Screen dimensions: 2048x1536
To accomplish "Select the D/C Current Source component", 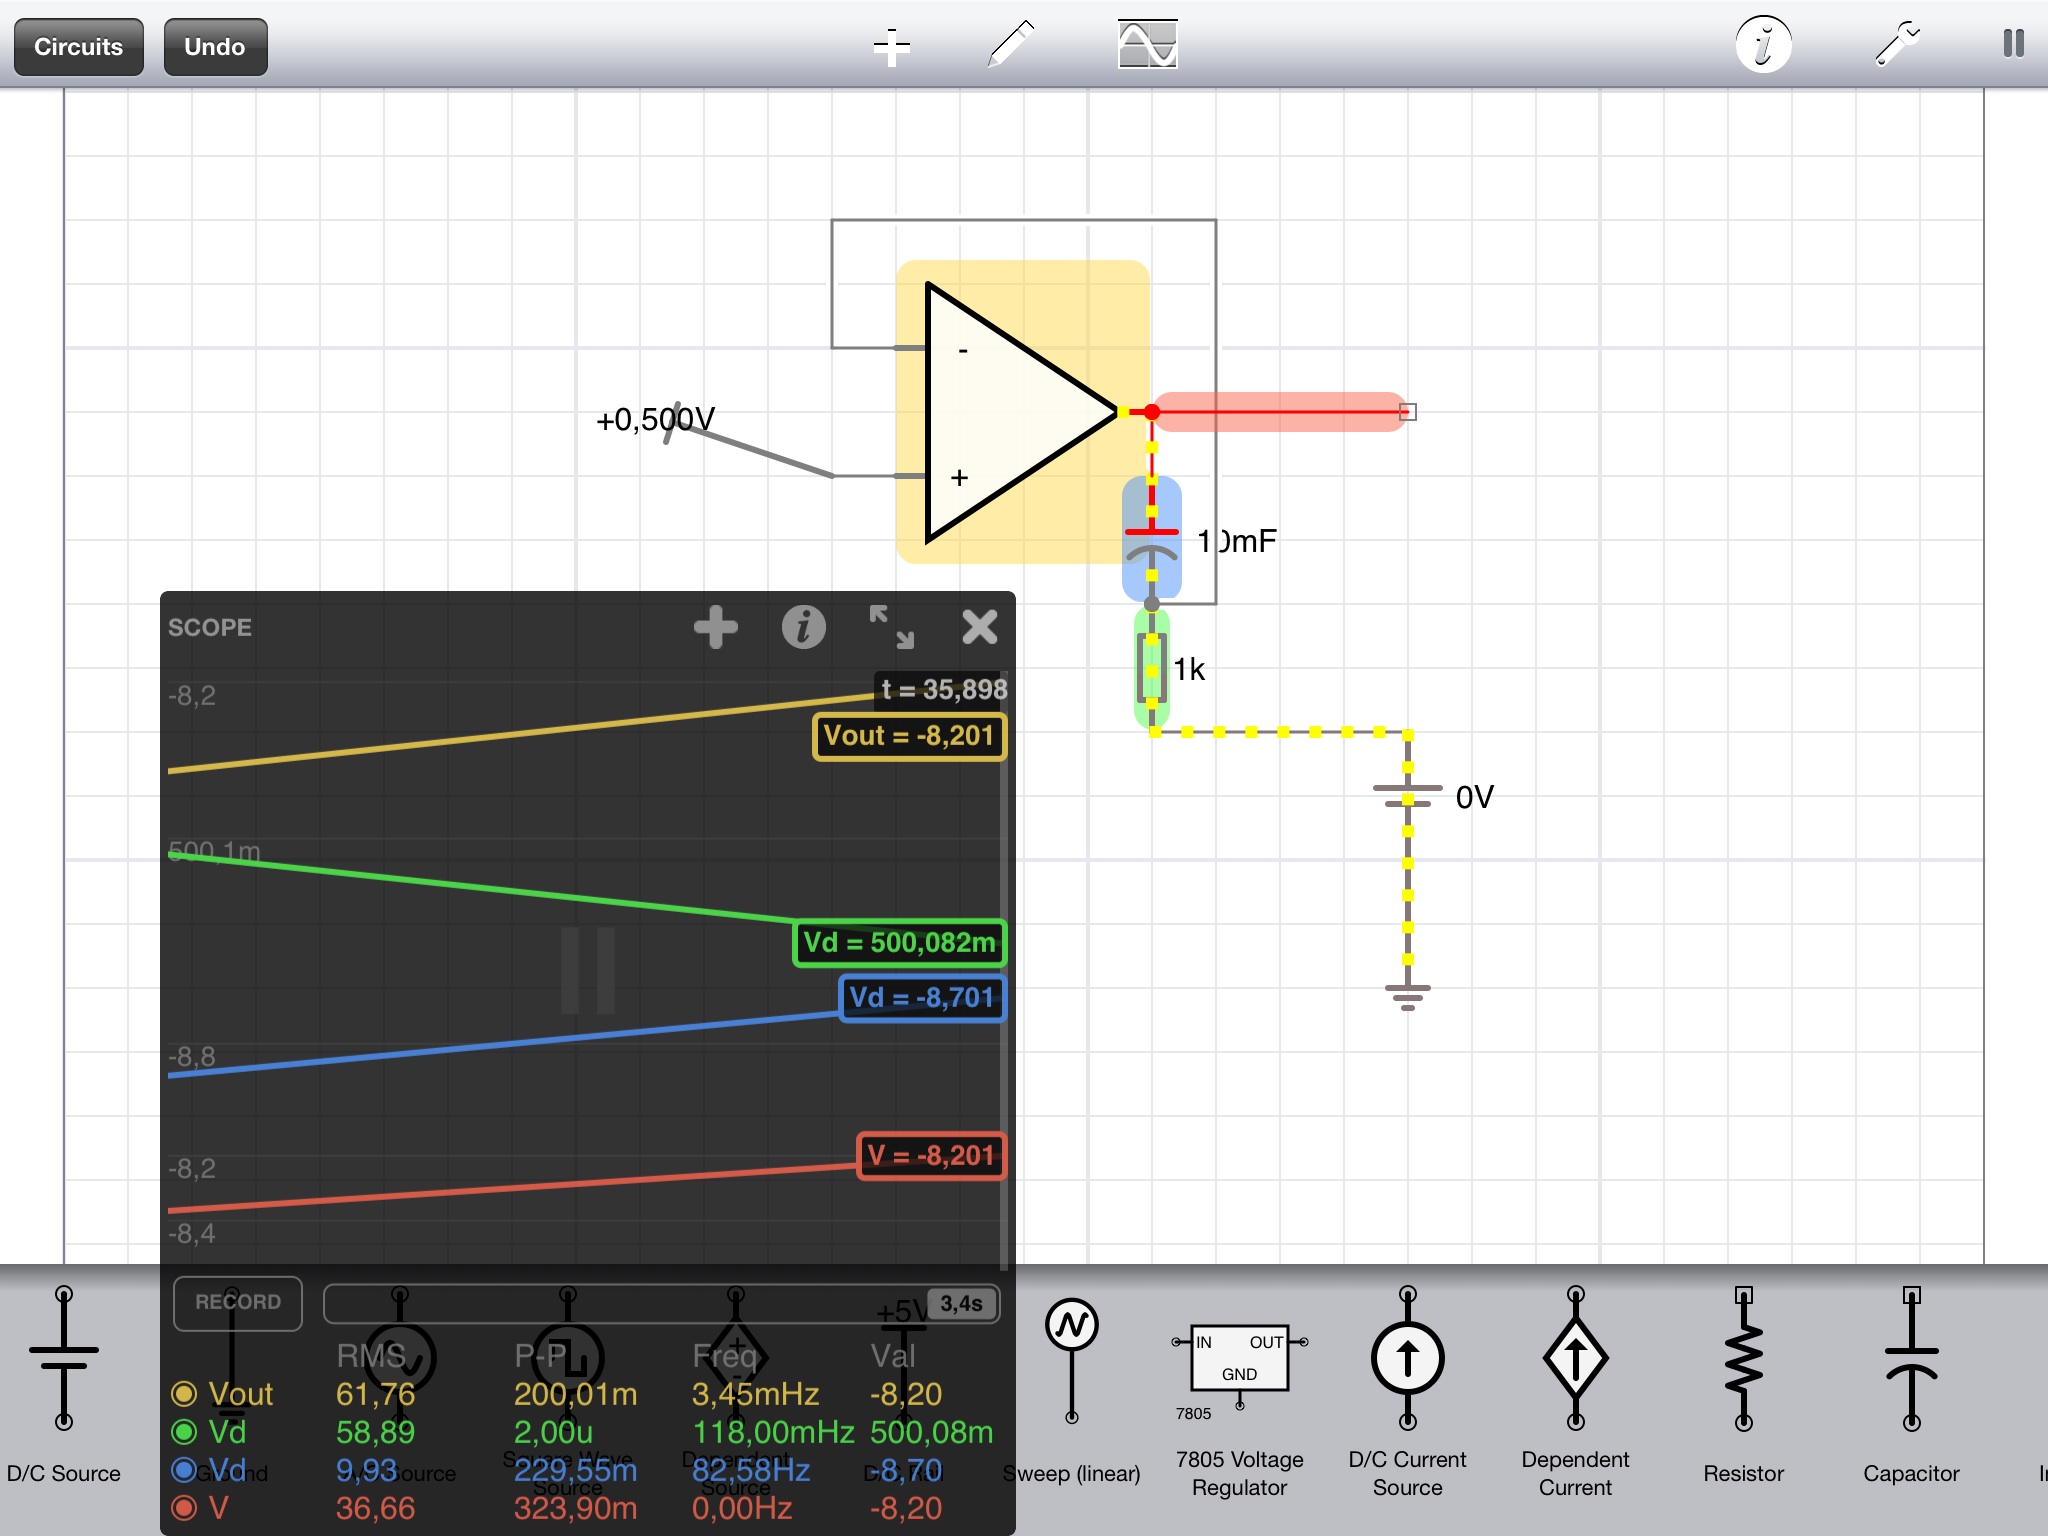I will pyautogui.click(x=1408, y=1392).
